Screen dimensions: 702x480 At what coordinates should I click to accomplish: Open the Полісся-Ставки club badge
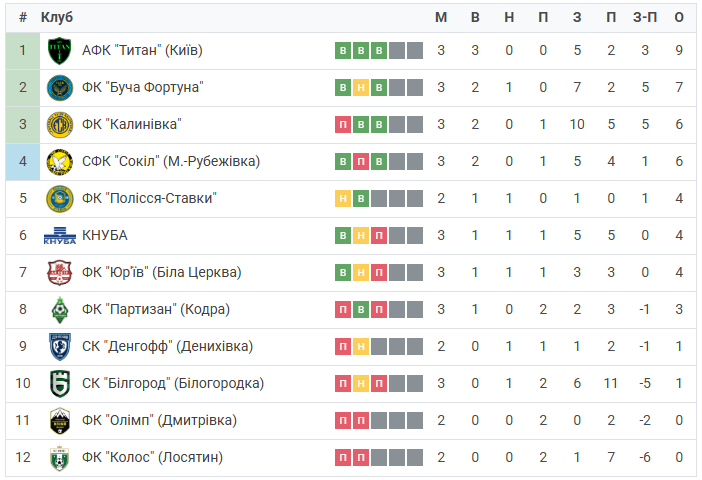point(60,199)
